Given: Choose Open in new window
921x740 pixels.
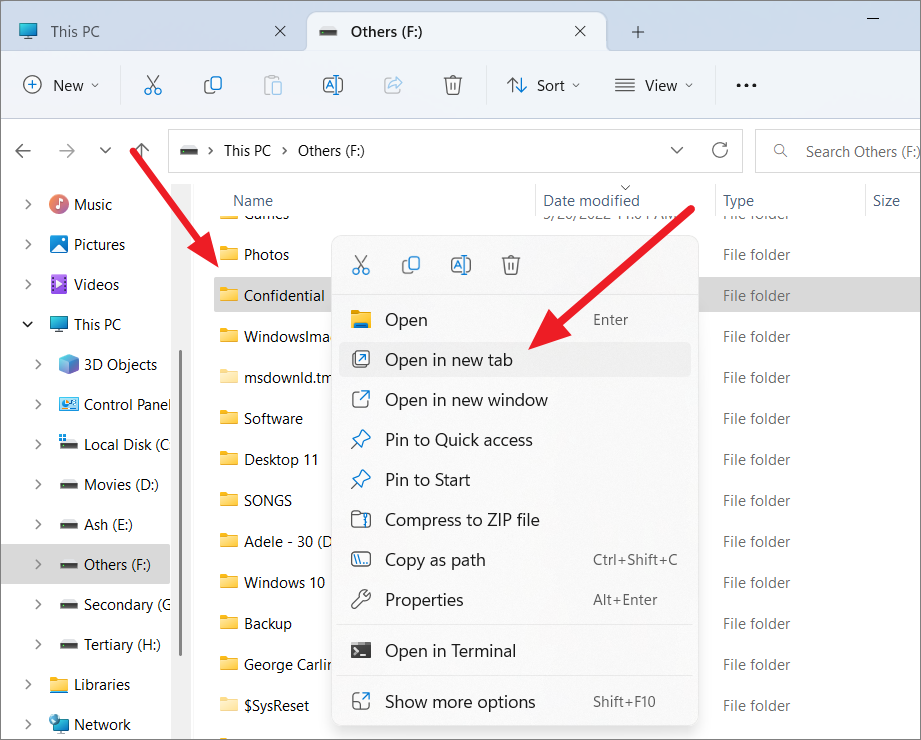Looking at the screenshot, I should pyautogui.click(x=515, y=400).
